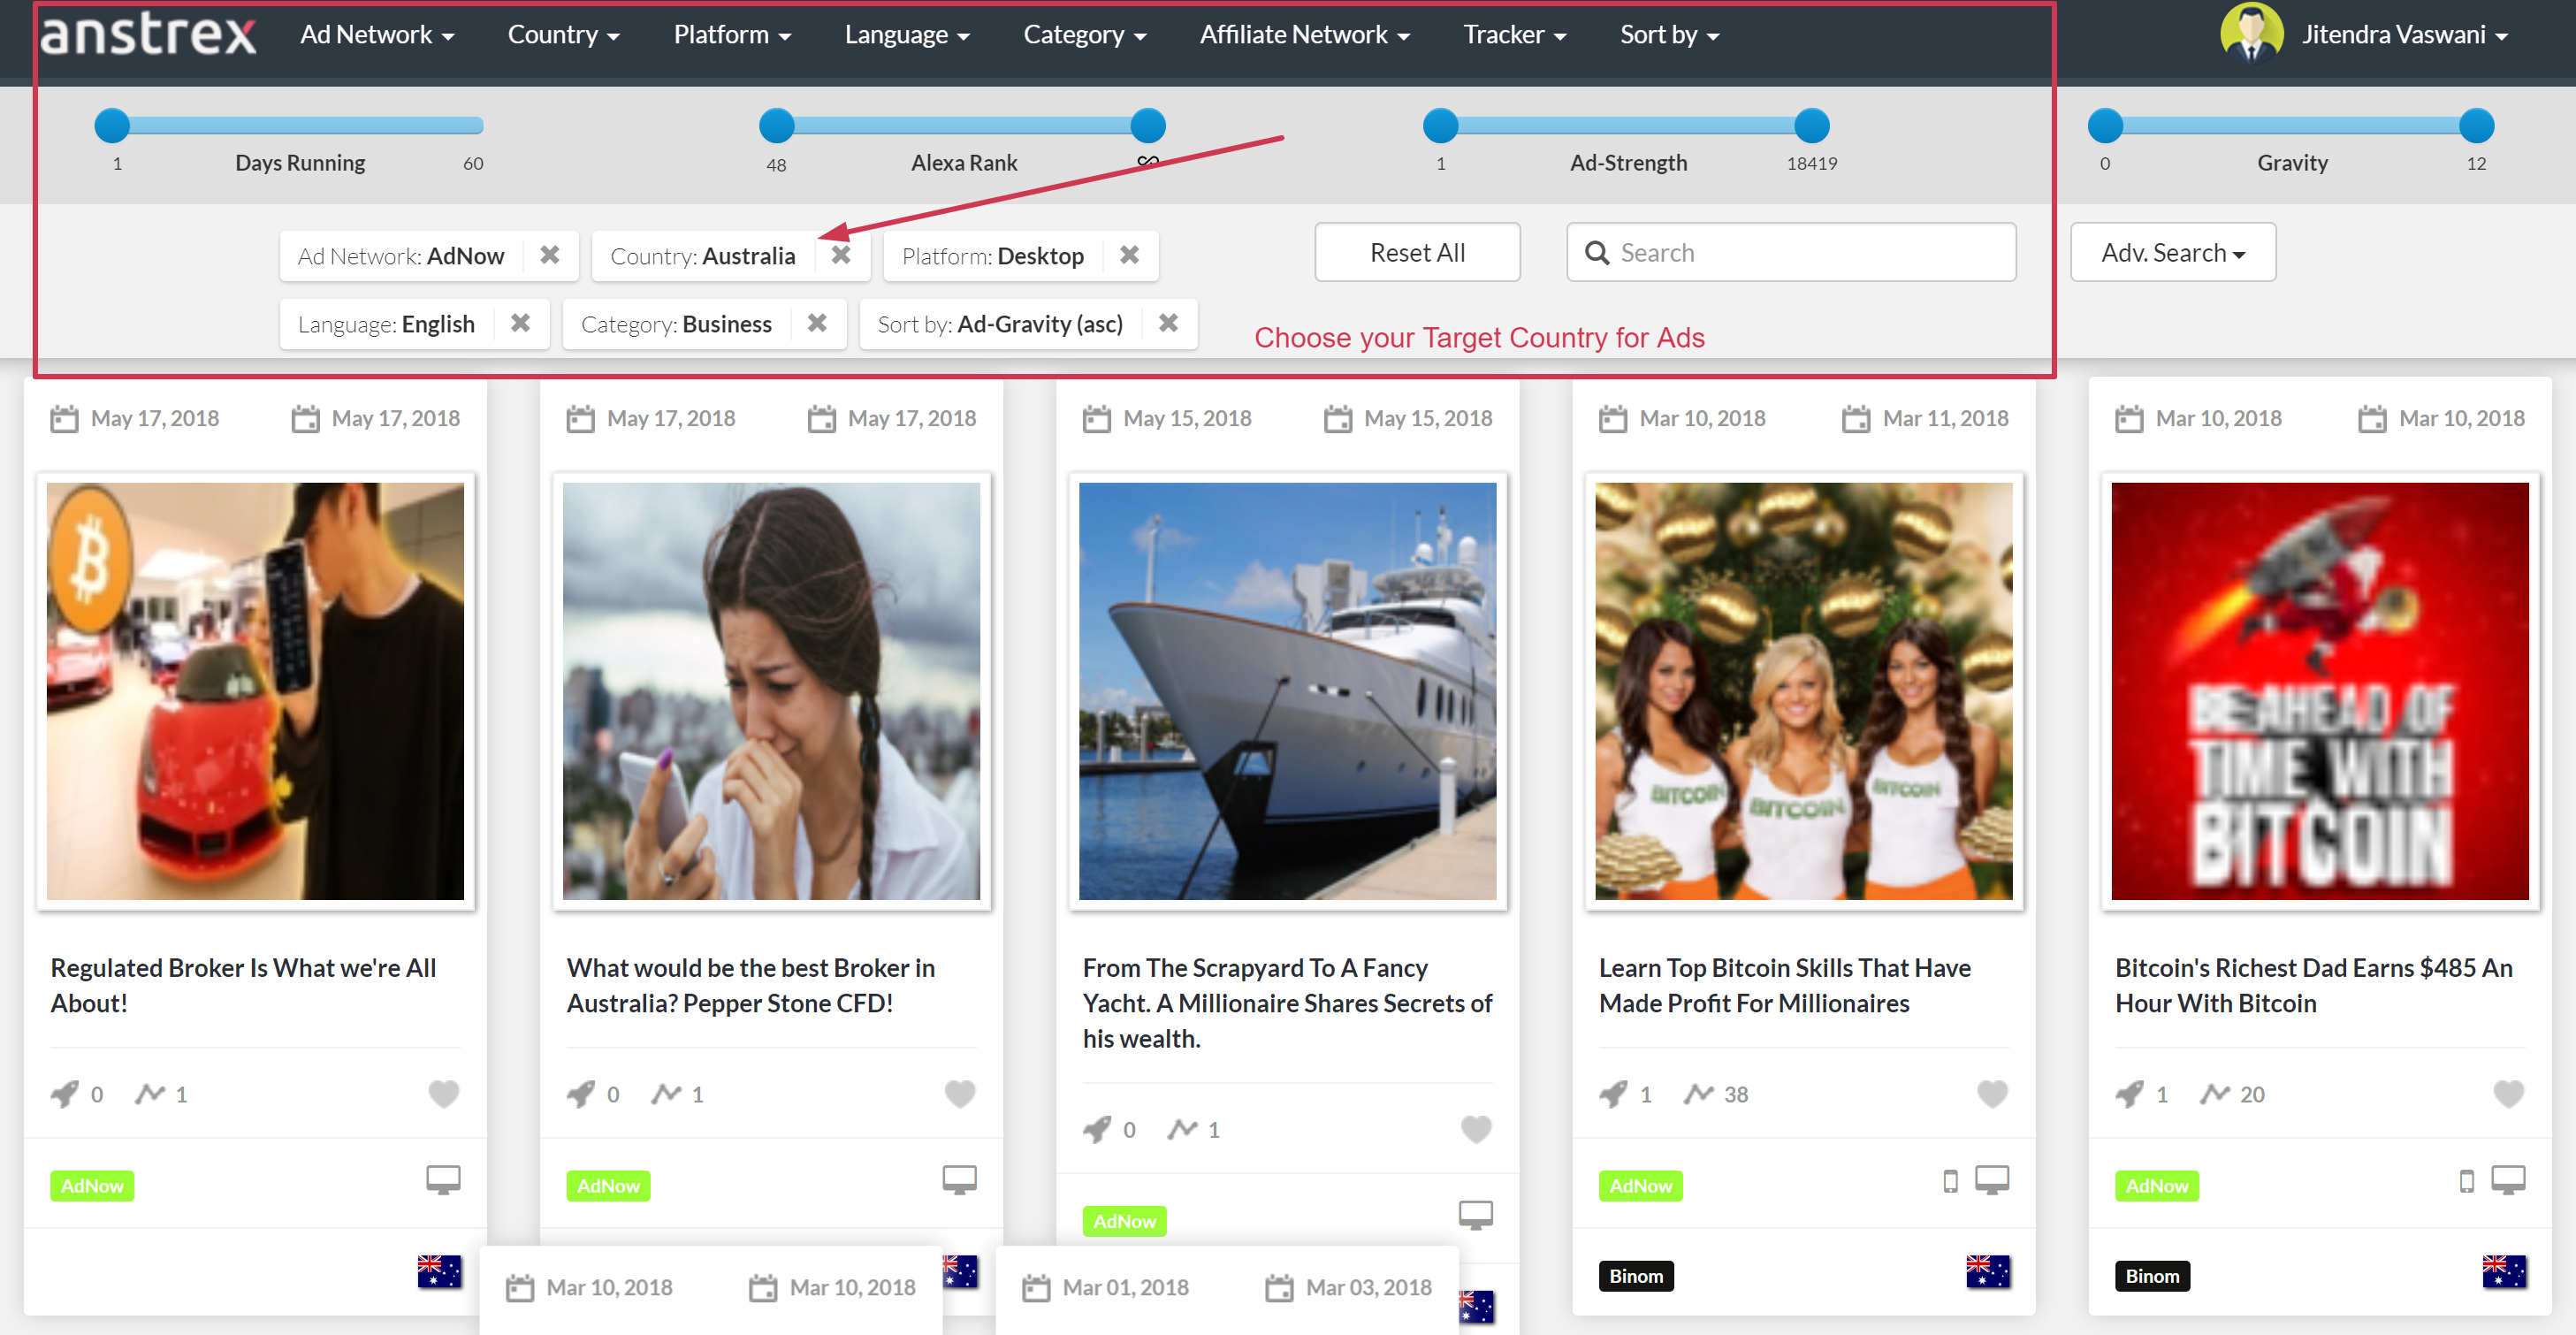
Task: Toggle the heart on the Pepper Stone CFD ad
Action: (959, 1094)
